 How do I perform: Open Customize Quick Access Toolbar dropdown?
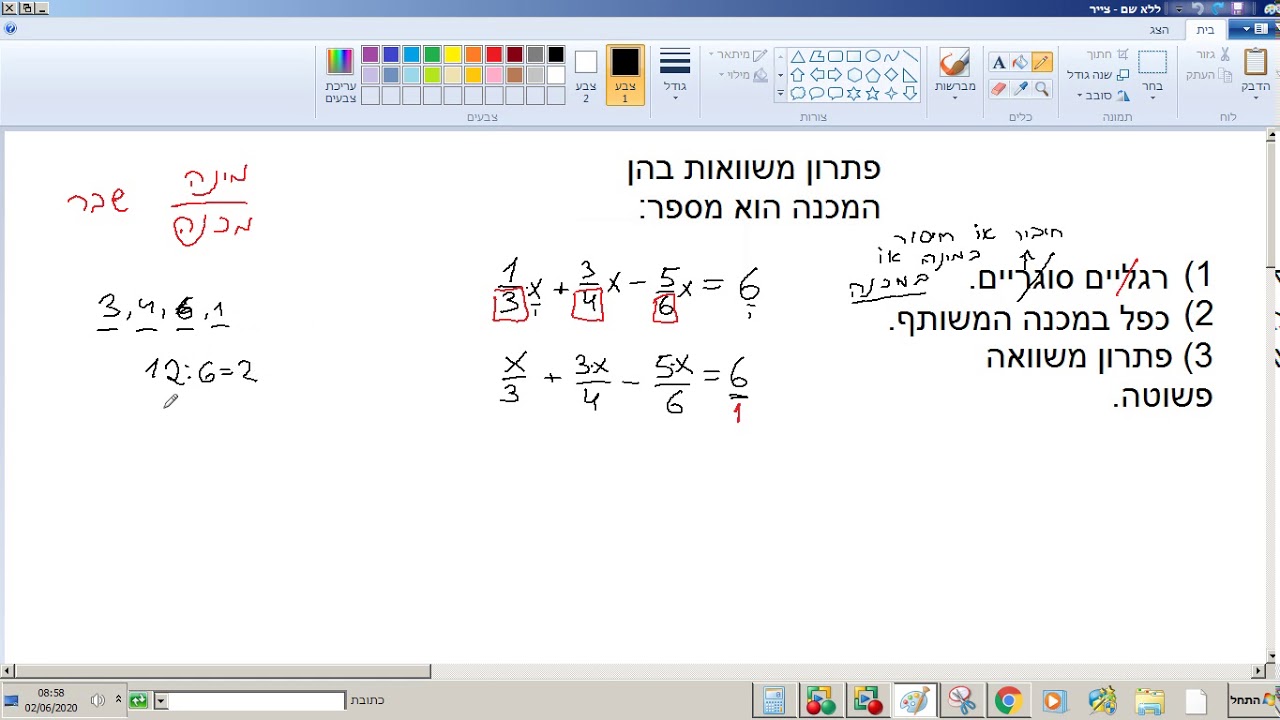1178,9
